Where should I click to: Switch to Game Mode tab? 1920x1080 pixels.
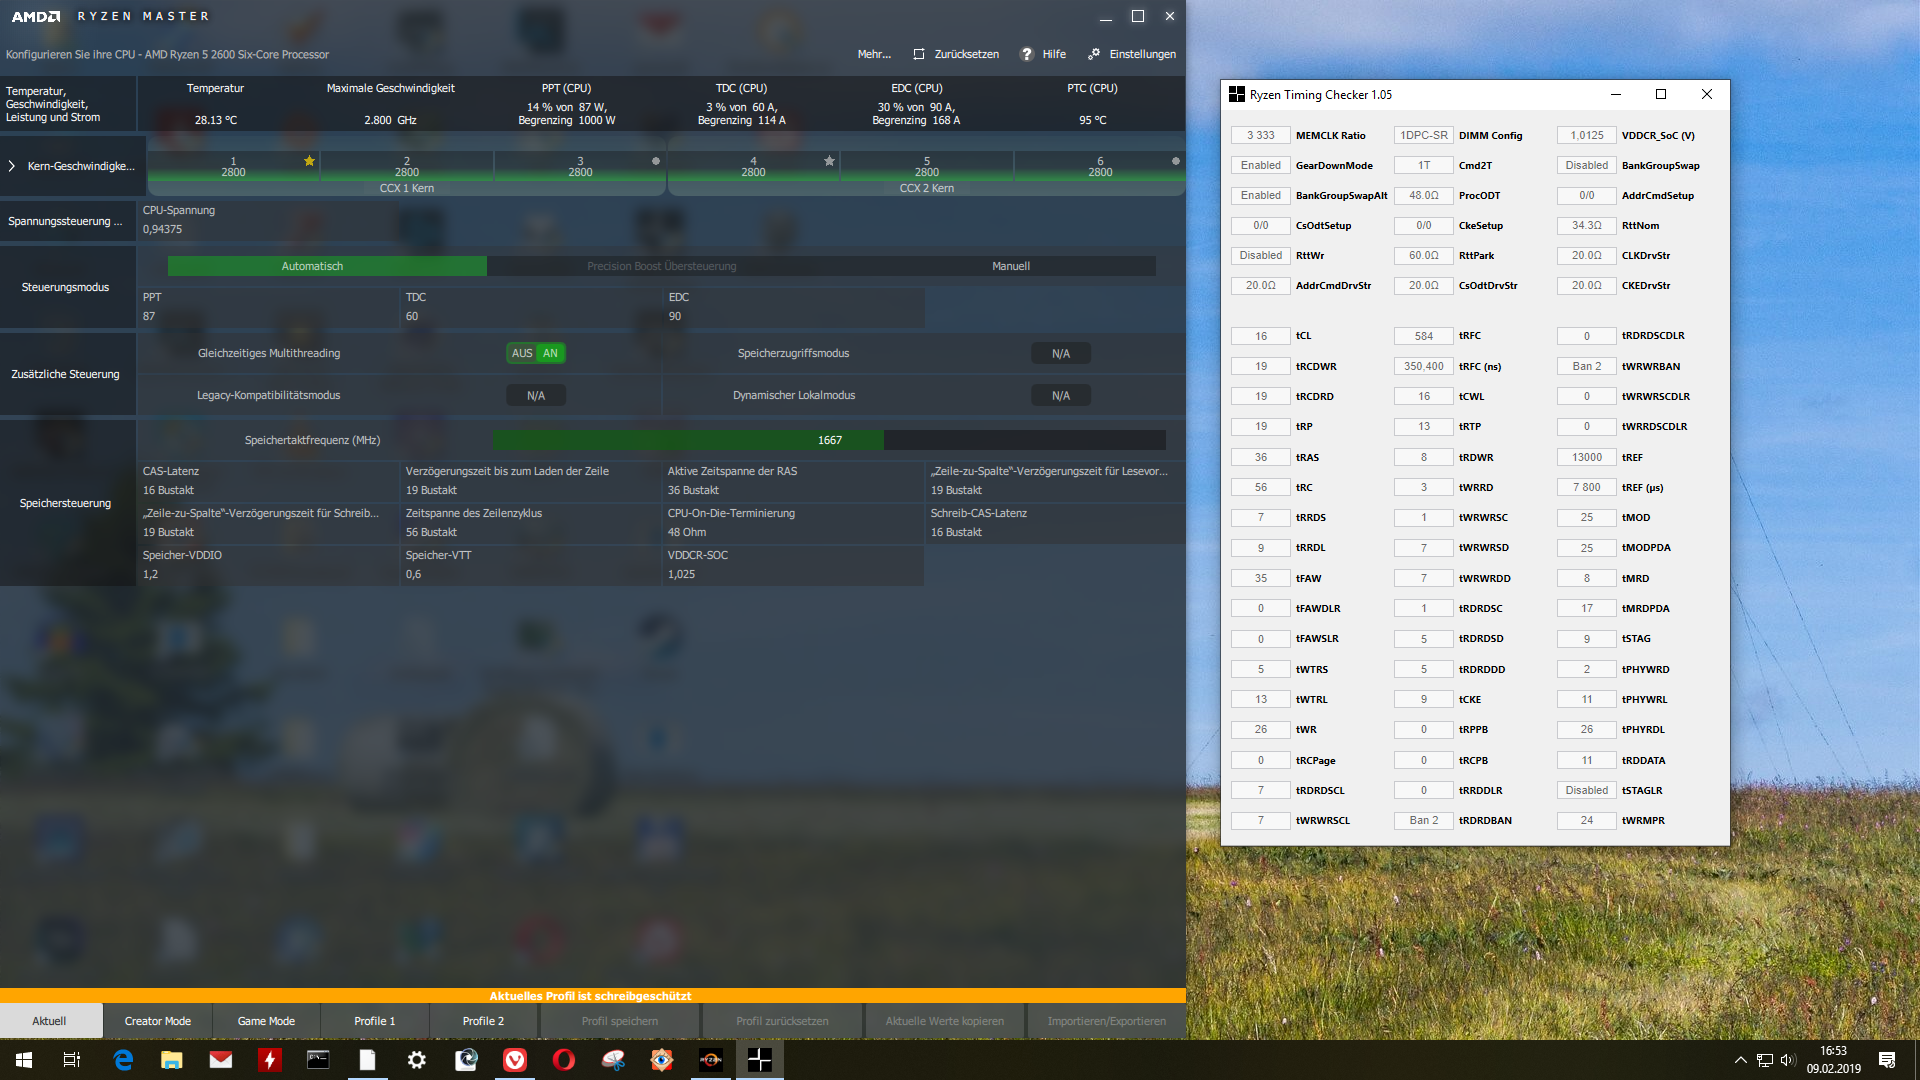(x=266, y=1021)
